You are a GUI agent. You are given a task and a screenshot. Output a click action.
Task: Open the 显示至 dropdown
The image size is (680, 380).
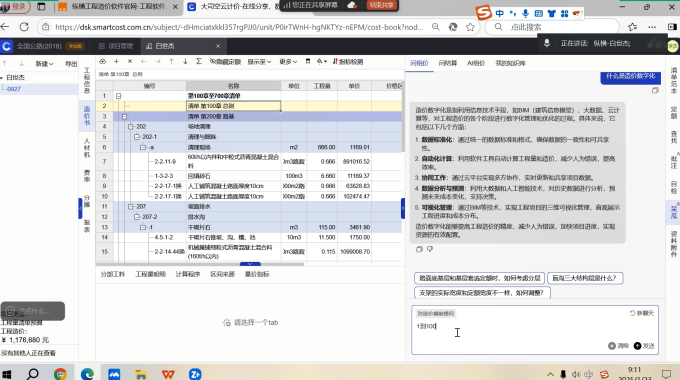pyautogui.click(x=259, y=62)
